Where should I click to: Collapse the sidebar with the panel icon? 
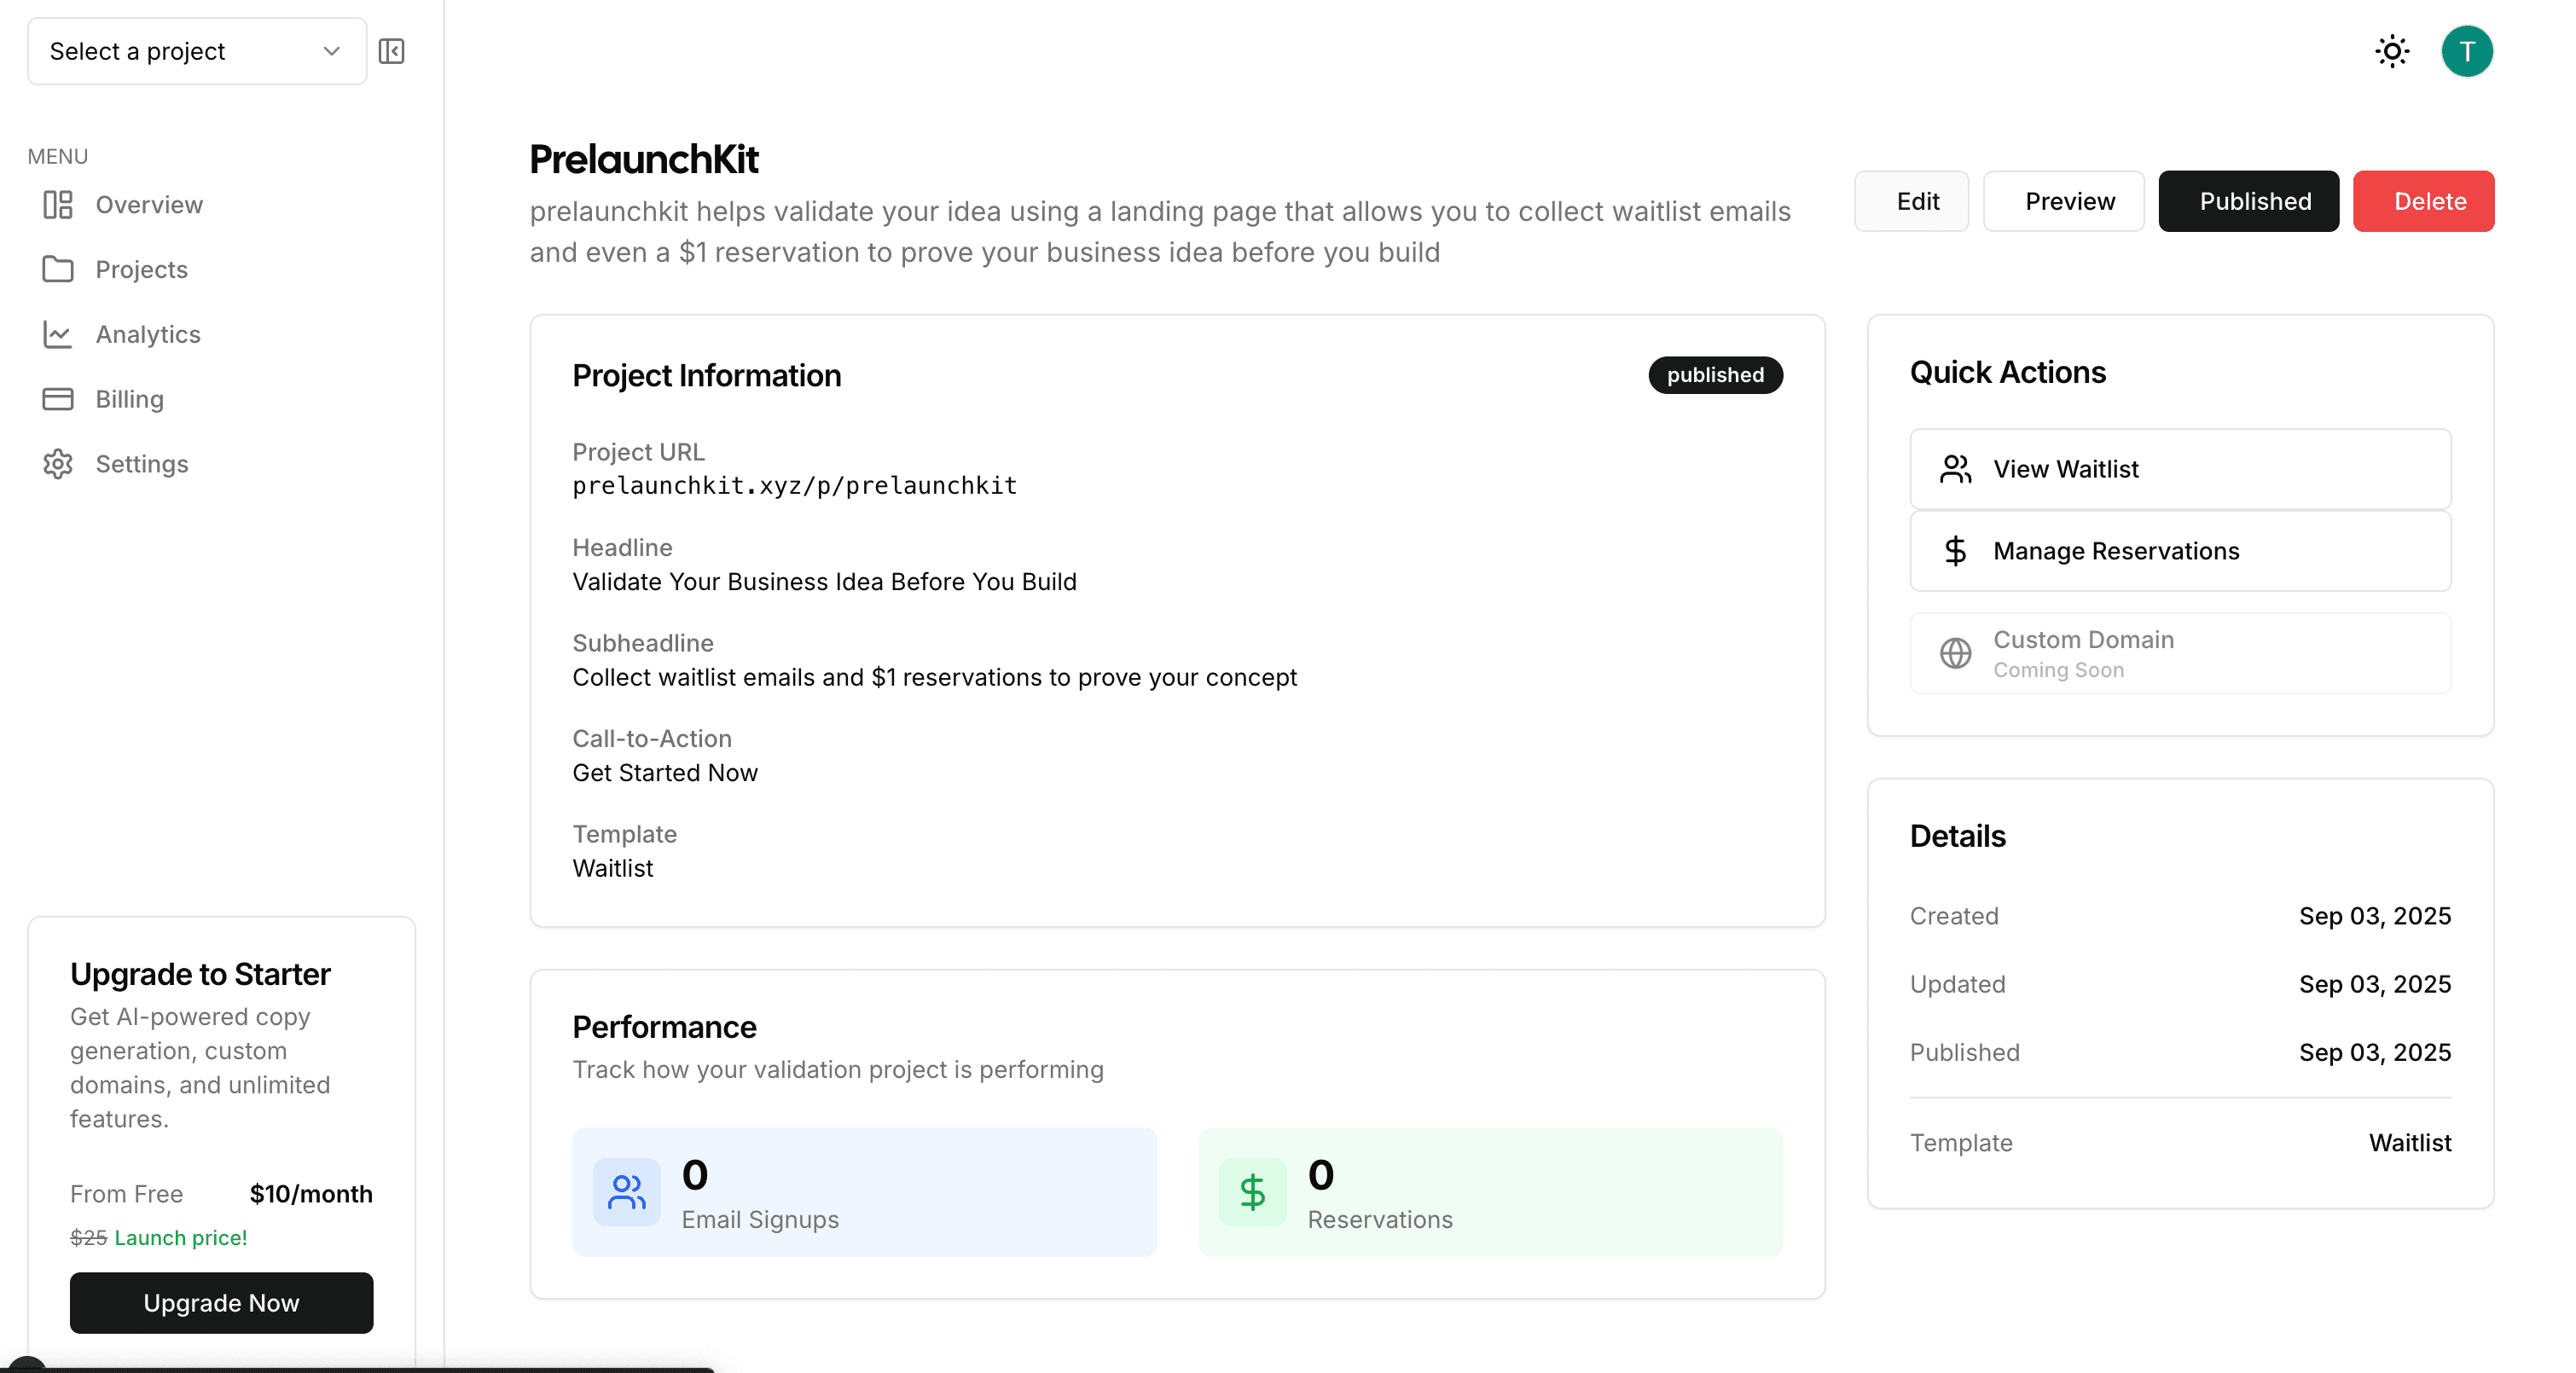[391, 51]
